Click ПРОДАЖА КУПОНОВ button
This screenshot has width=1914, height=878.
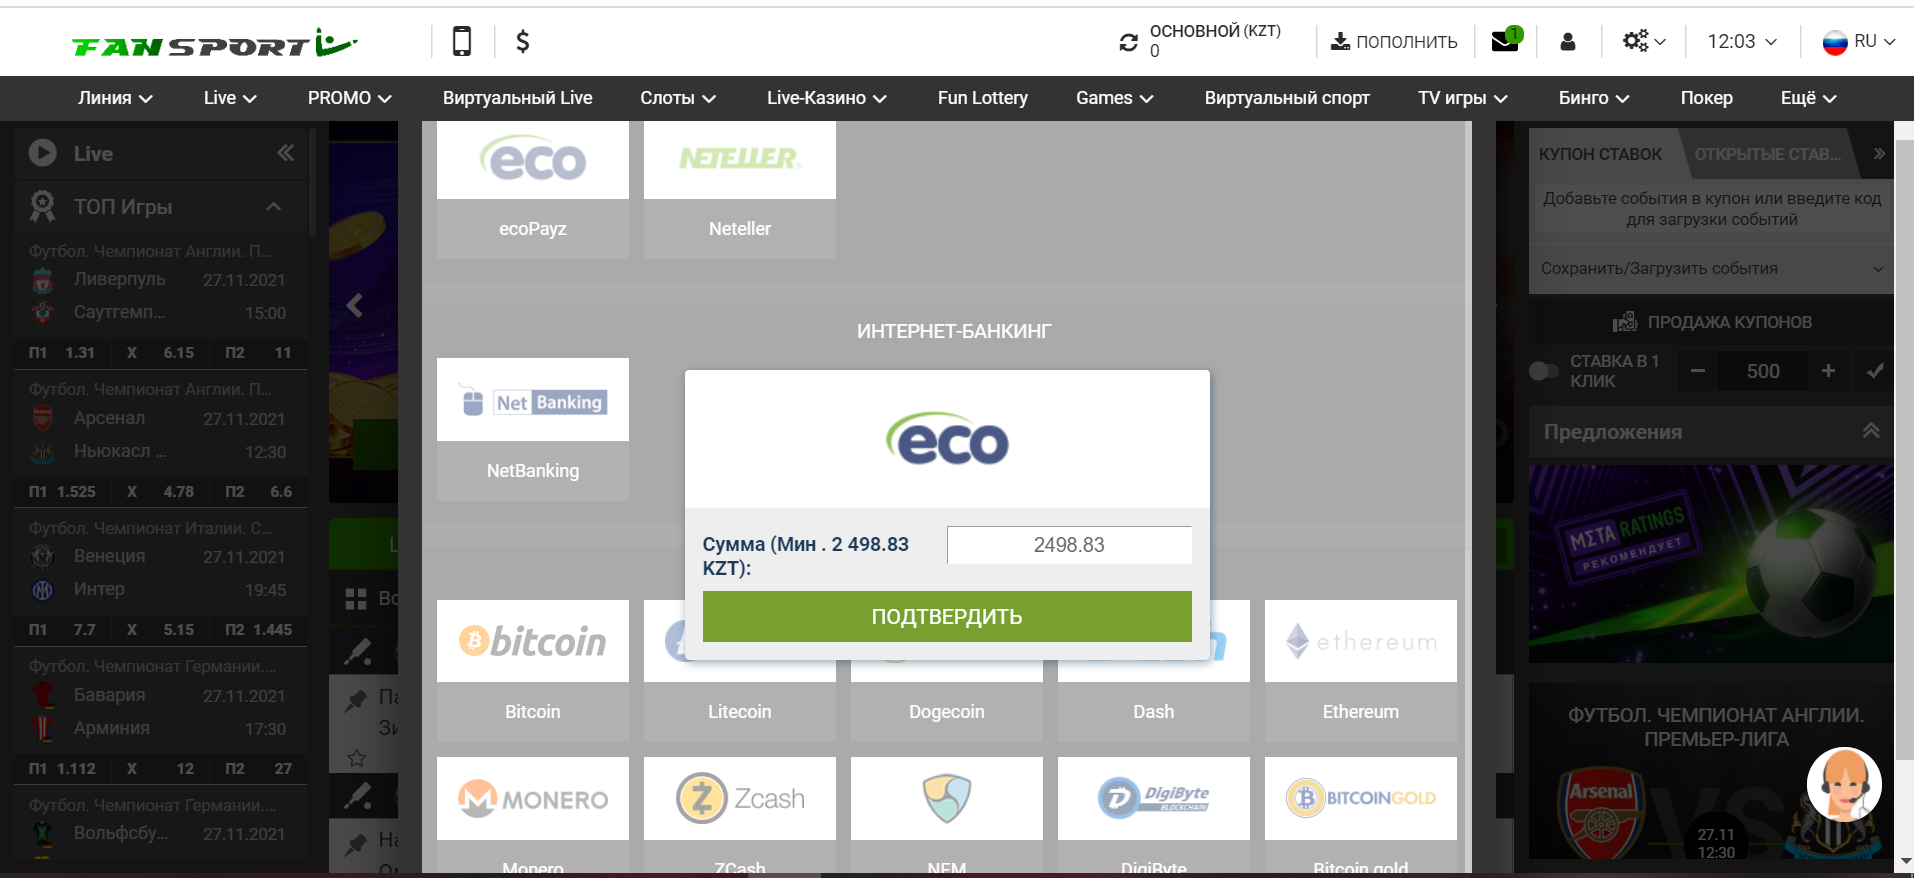(1711, 322)
